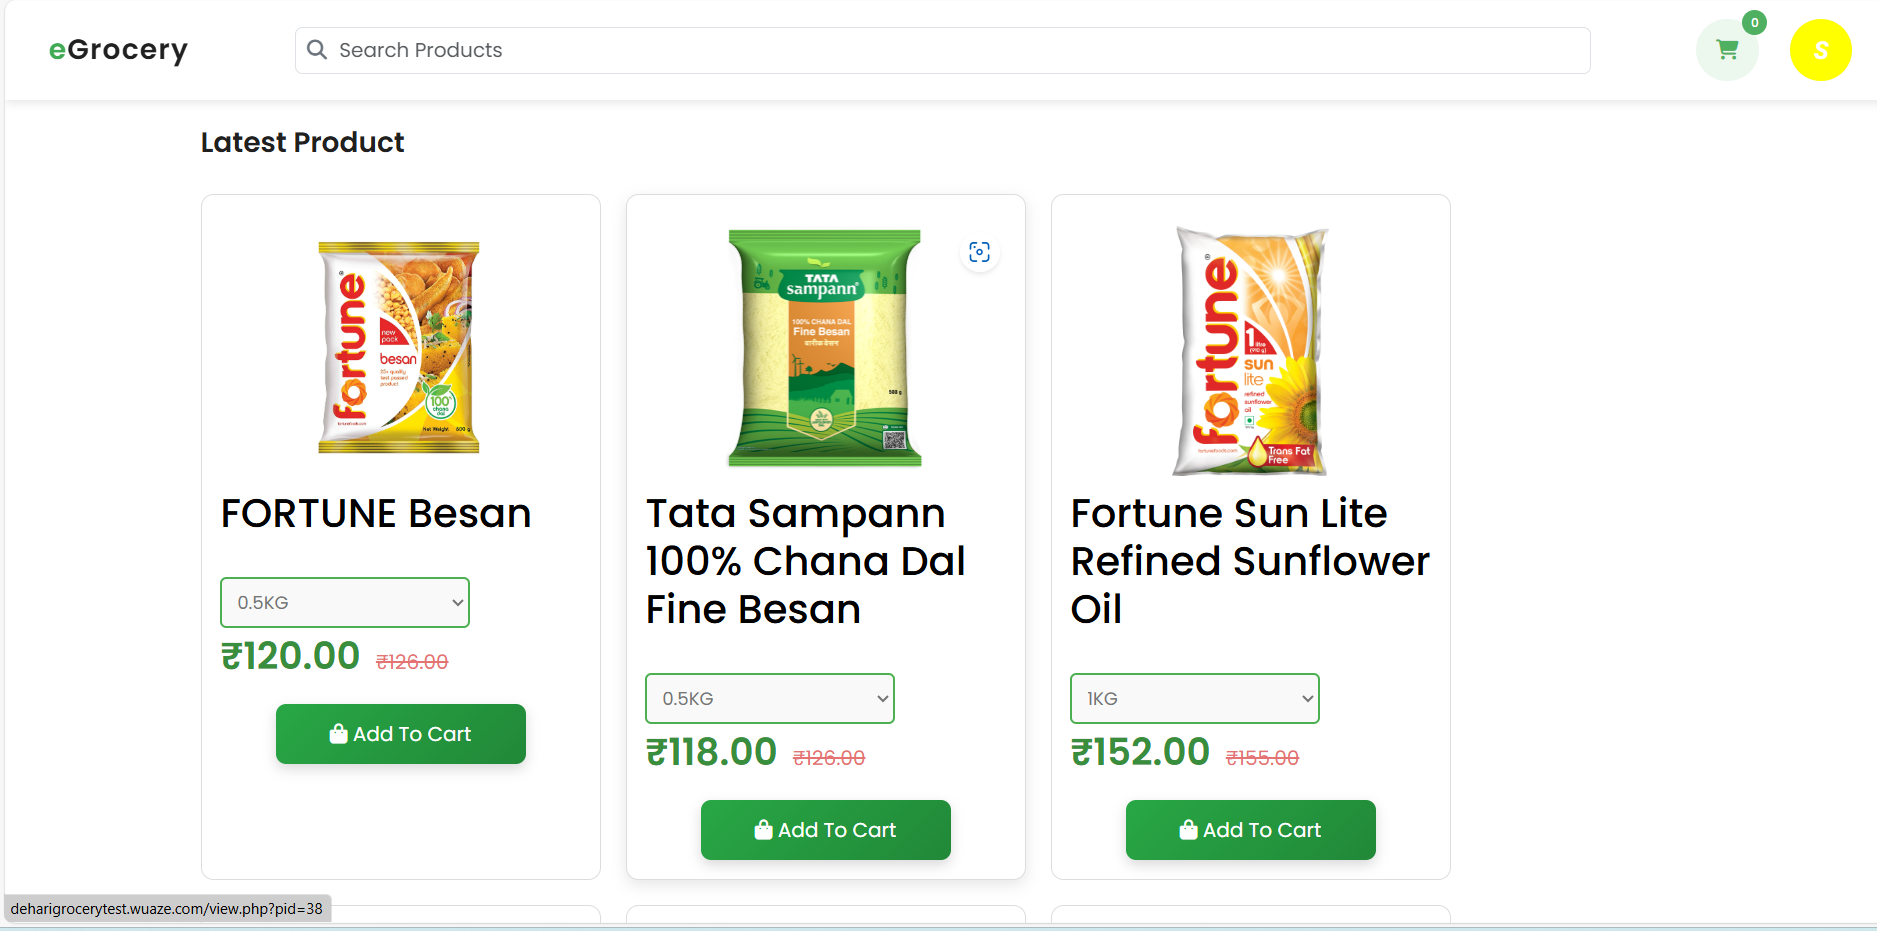Click the yellow user profile avatar
This screenshot has width=1877, height=931.
(1820, 50)
